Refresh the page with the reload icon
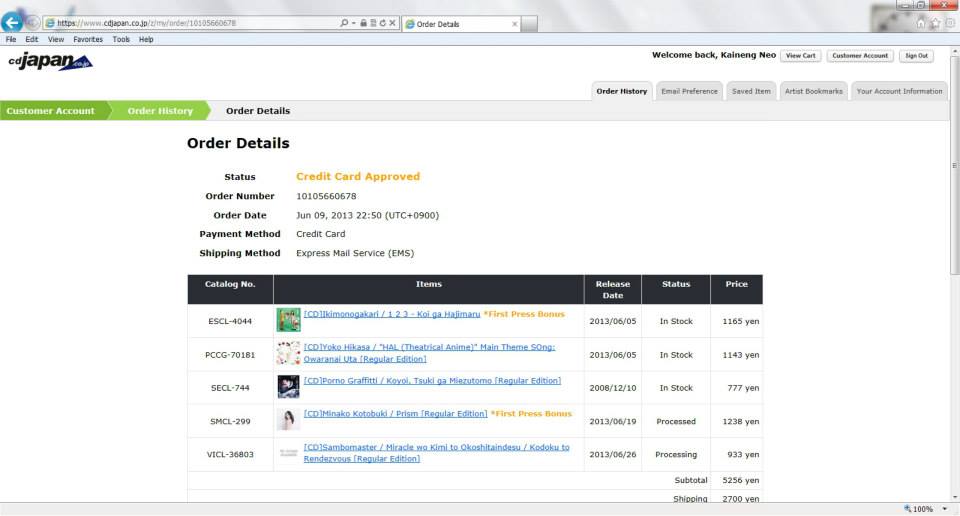960x516 pixels. 382,23
